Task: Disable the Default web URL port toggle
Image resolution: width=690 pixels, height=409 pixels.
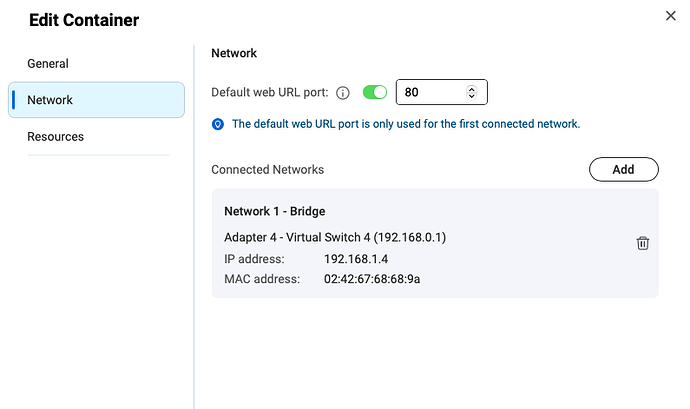Action: (x=375, y=93)
